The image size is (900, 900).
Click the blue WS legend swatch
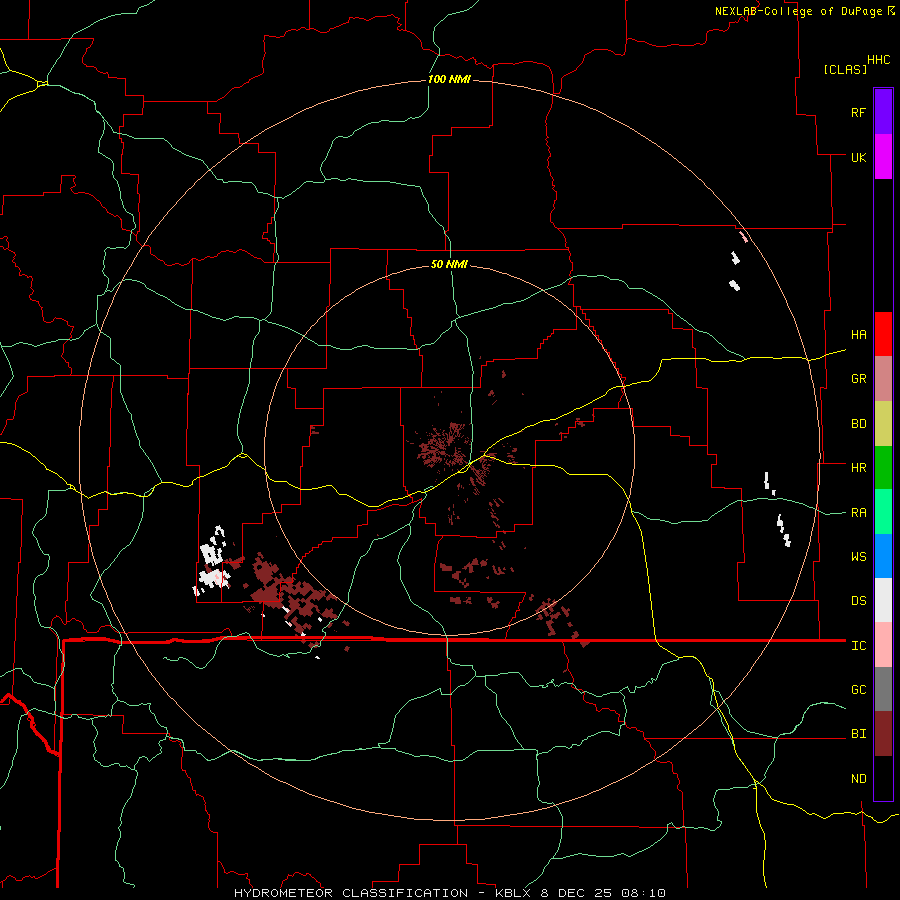[883, 556]
